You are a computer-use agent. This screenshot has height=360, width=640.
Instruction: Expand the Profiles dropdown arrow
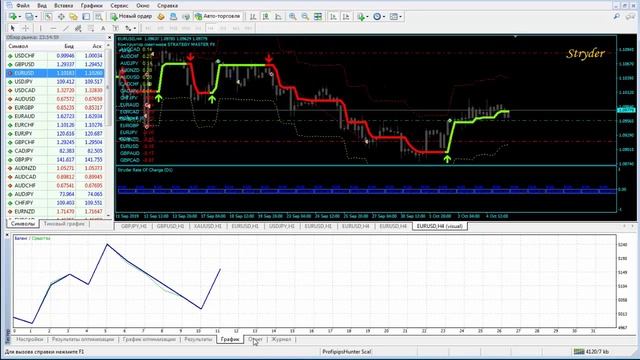tap(36, 17)
